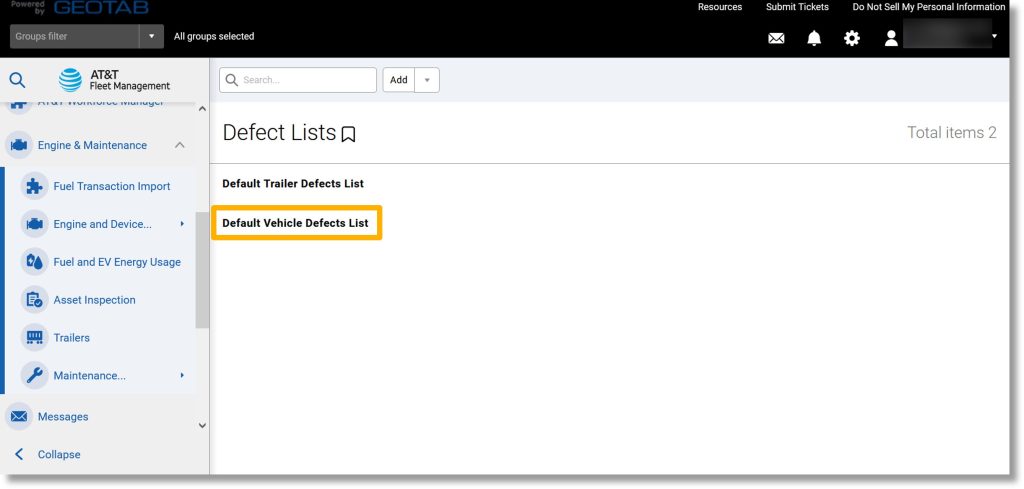The image size is (1024, 489).
Task: Click the Fuel and EV Energy Usage icon
Action: (34, 262)
